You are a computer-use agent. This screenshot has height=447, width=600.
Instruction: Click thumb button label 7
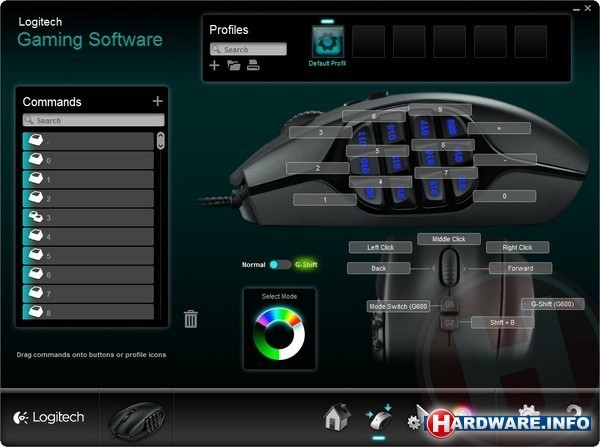click(446, 173)
